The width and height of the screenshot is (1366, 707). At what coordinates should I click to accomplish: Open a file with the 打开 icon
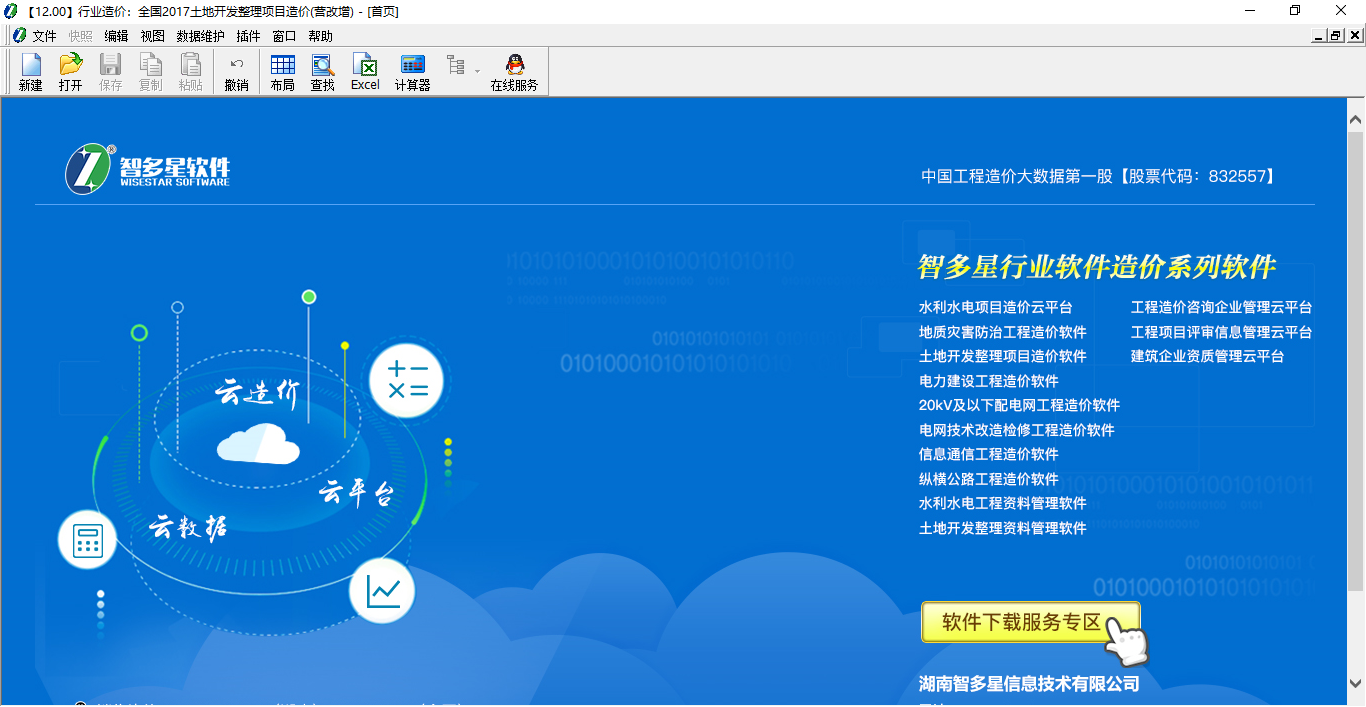tap(70, 72)
